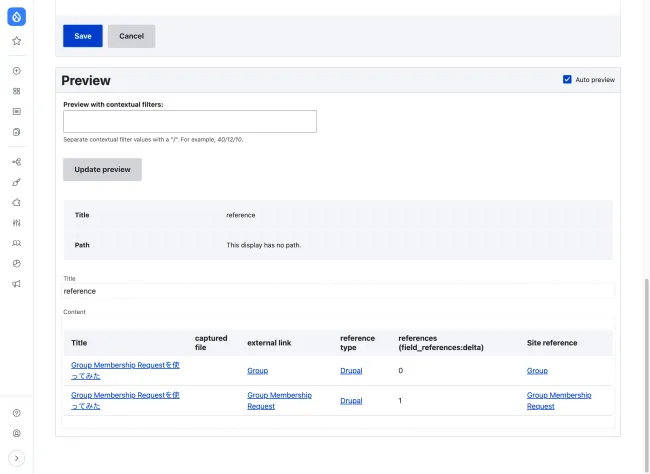The width and height of the screenshot is (650, 474).
Task: Open the Drupal reference type link in first row
Action: tap(351, 371)
